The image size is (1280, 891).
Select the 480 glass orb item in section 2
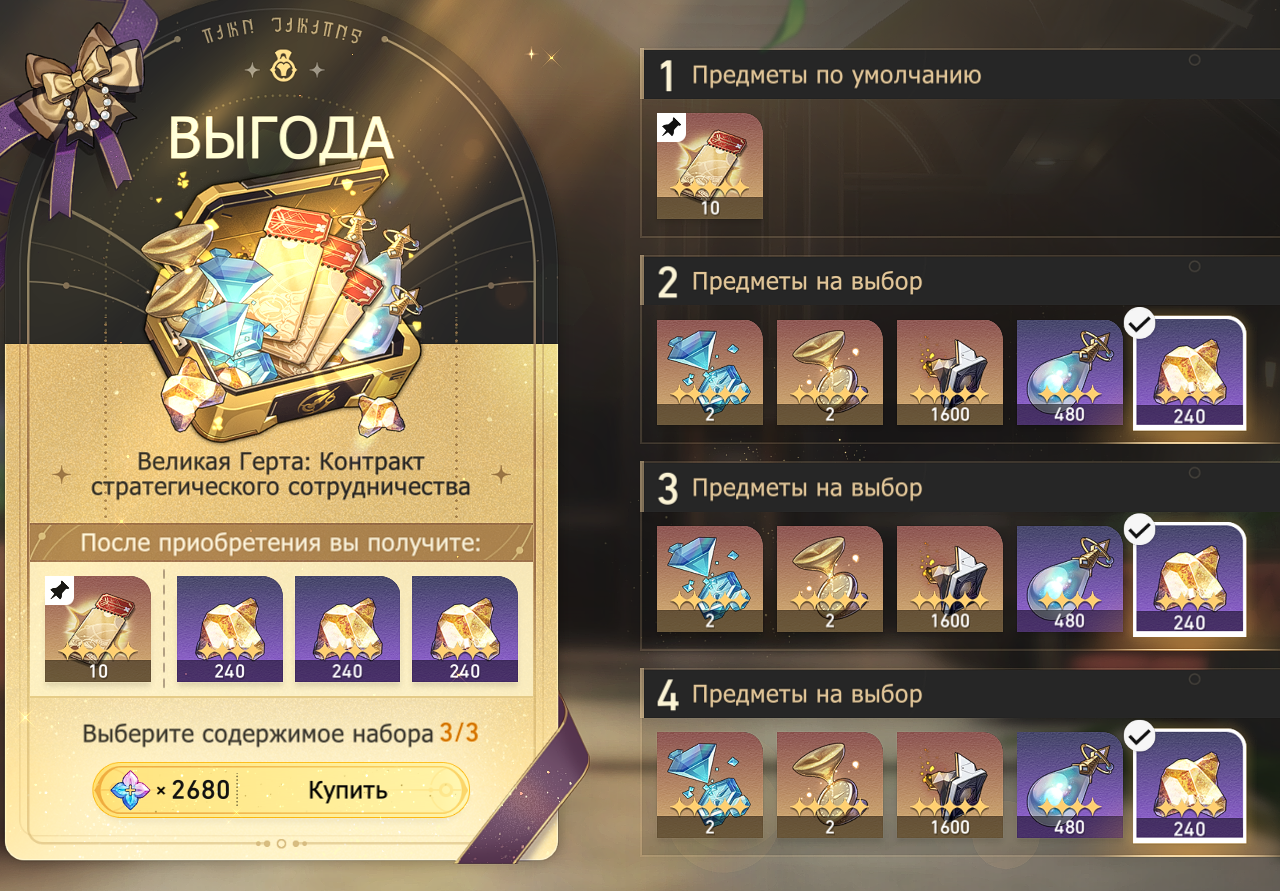(x=1070, y=372)
